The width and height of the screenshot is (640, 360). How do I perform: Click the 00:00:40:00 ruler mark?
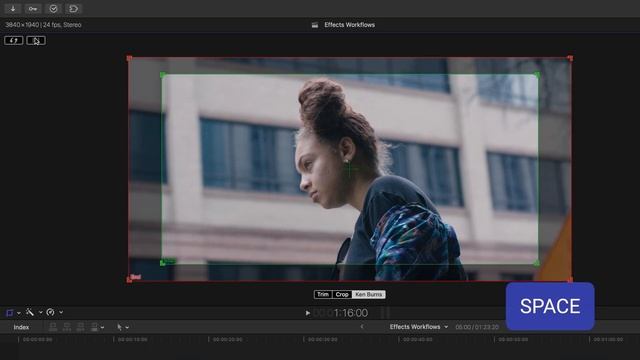(418, 339)
